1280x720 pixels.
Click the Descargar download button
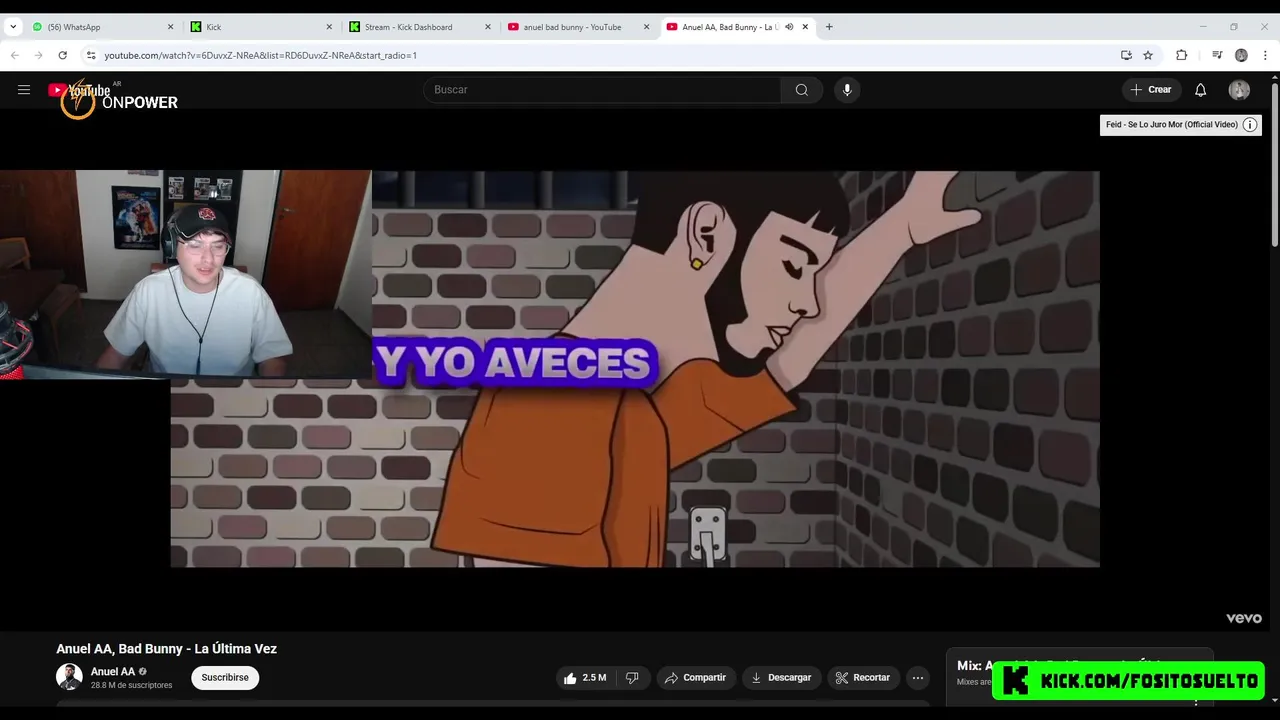click(x=781, y=678)
